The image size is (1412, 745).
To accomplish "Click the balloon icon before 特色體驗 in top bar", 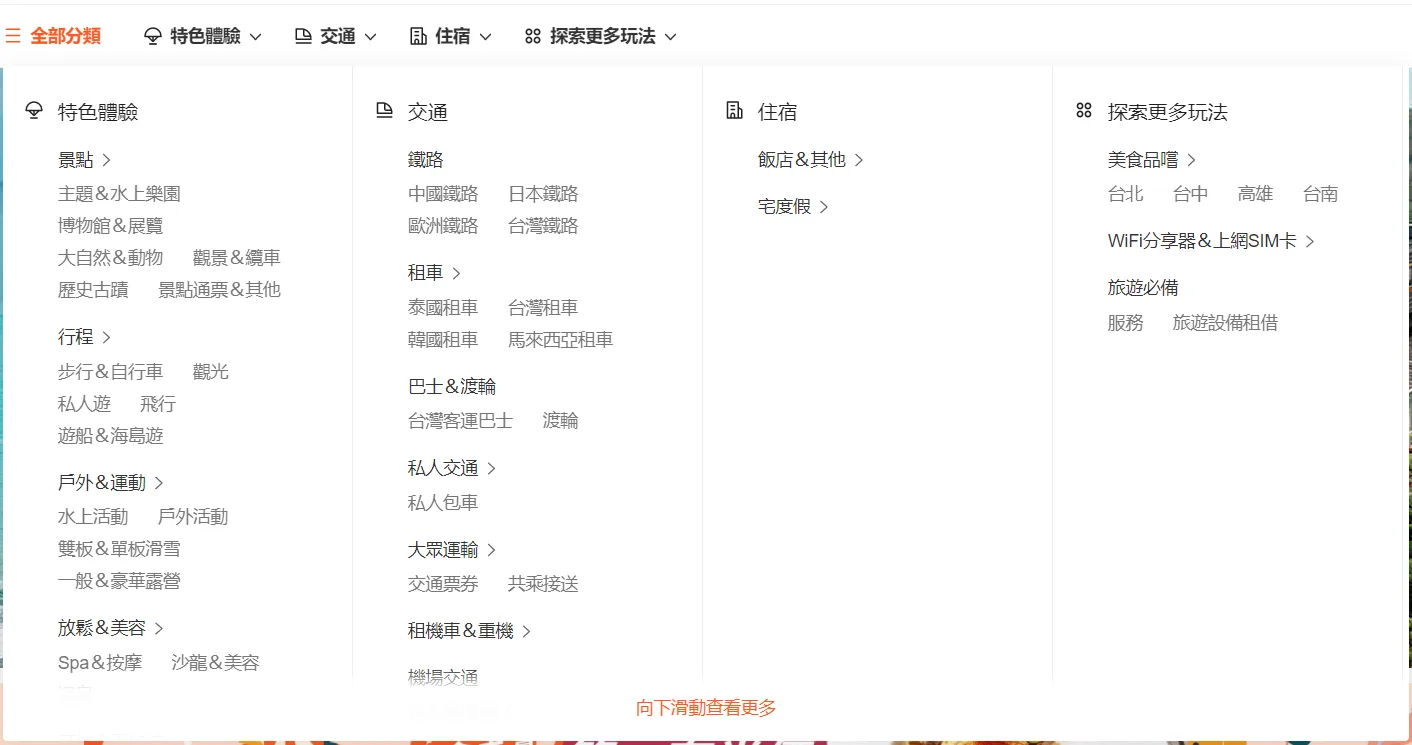I will 153,36.
